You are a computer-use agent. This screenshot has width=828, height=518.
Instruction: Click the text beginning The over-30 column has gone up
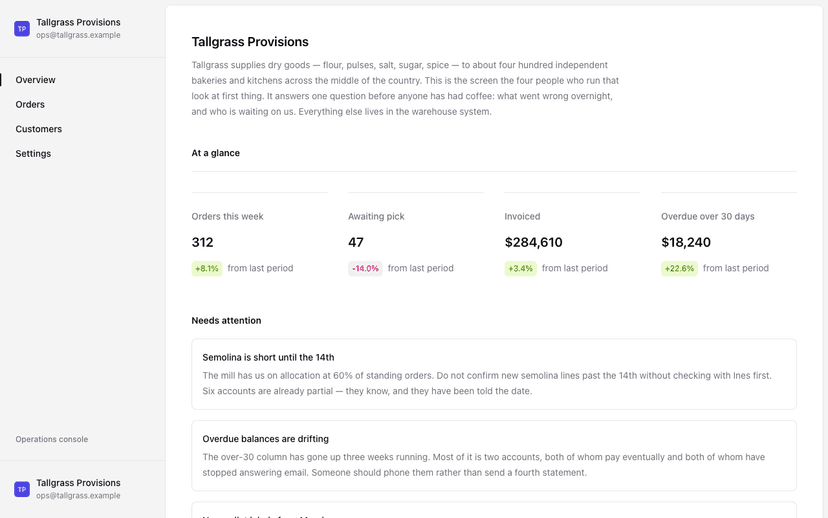click(x=484, y=465)
